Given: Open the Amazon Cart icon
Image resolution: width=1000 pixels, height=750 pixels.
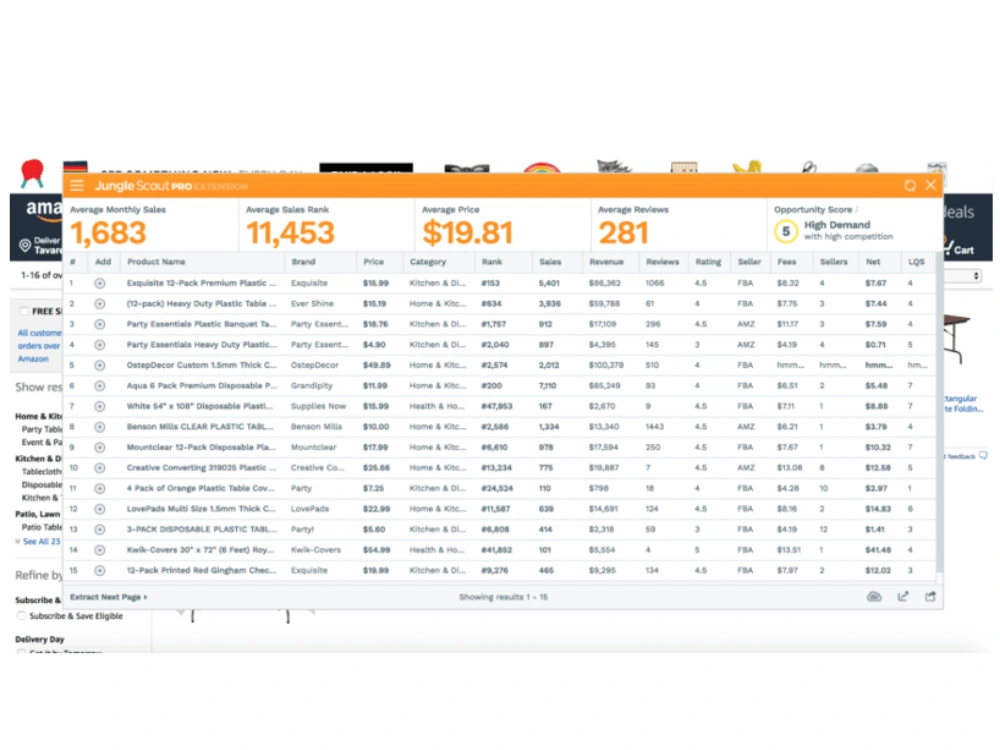Looking at the screenshot, I should (x=959, y=247).
